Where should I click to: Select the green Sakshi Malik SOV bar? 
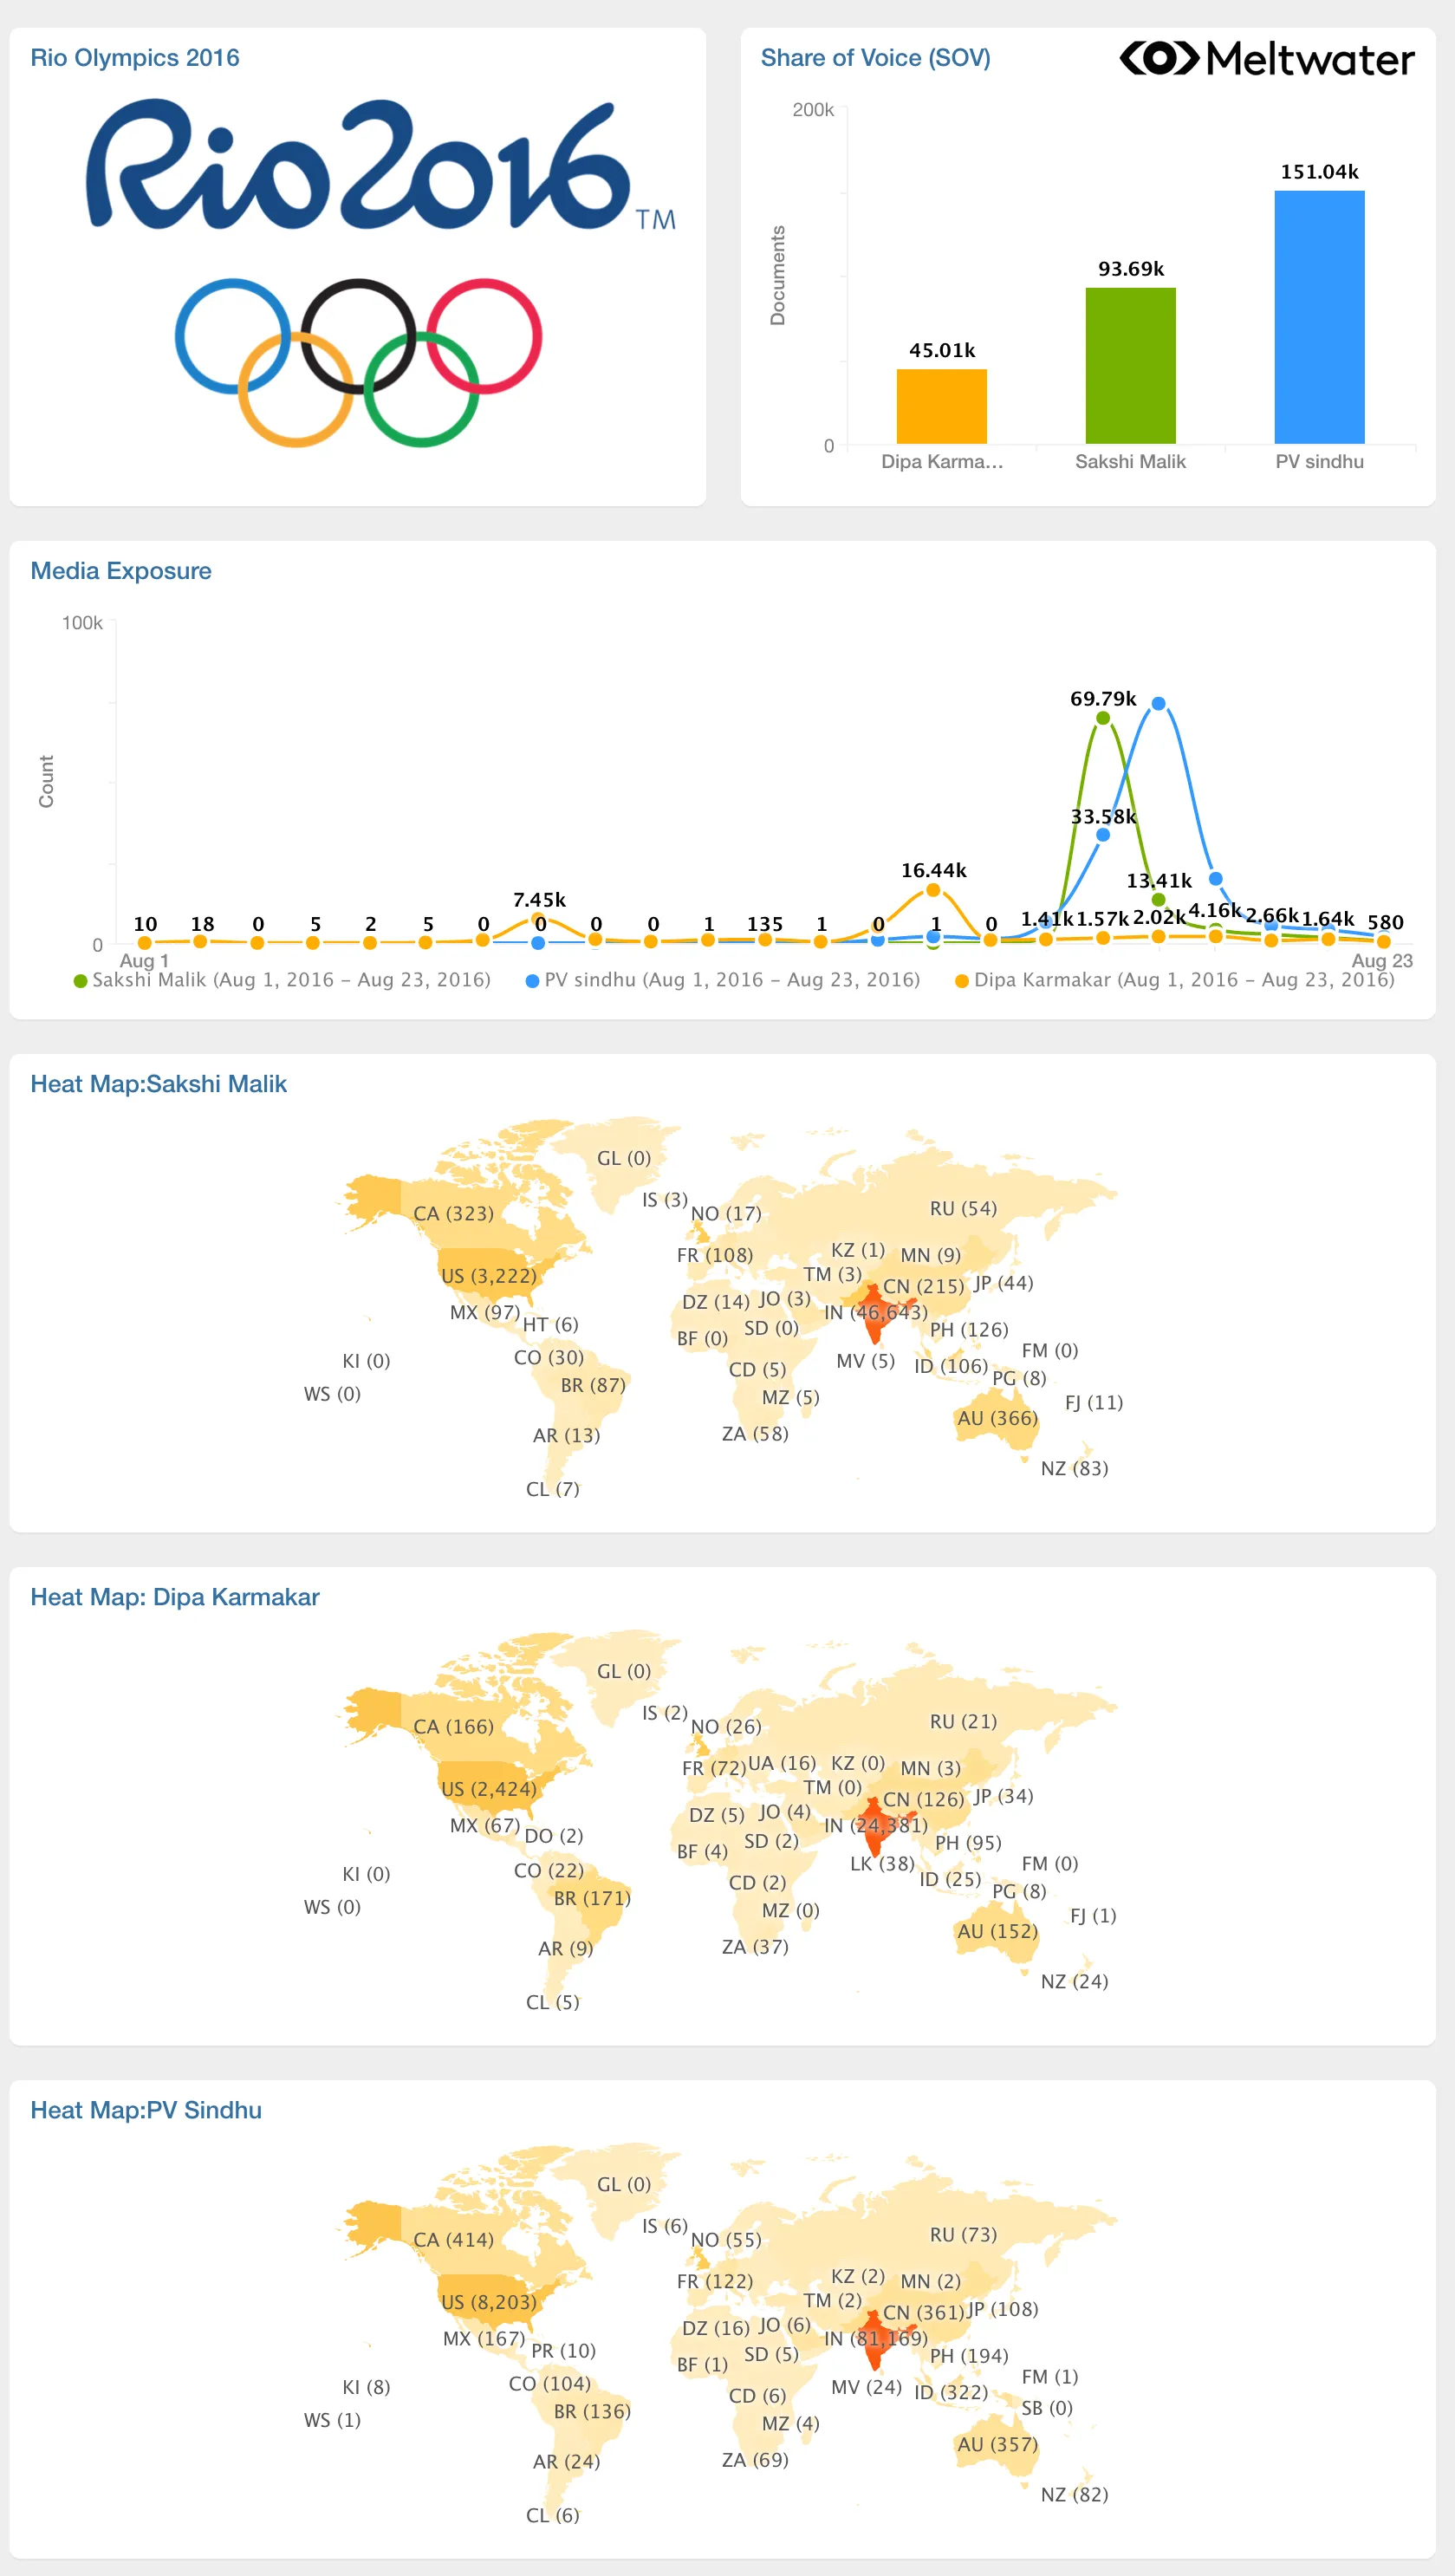[x=1130, y=365]
